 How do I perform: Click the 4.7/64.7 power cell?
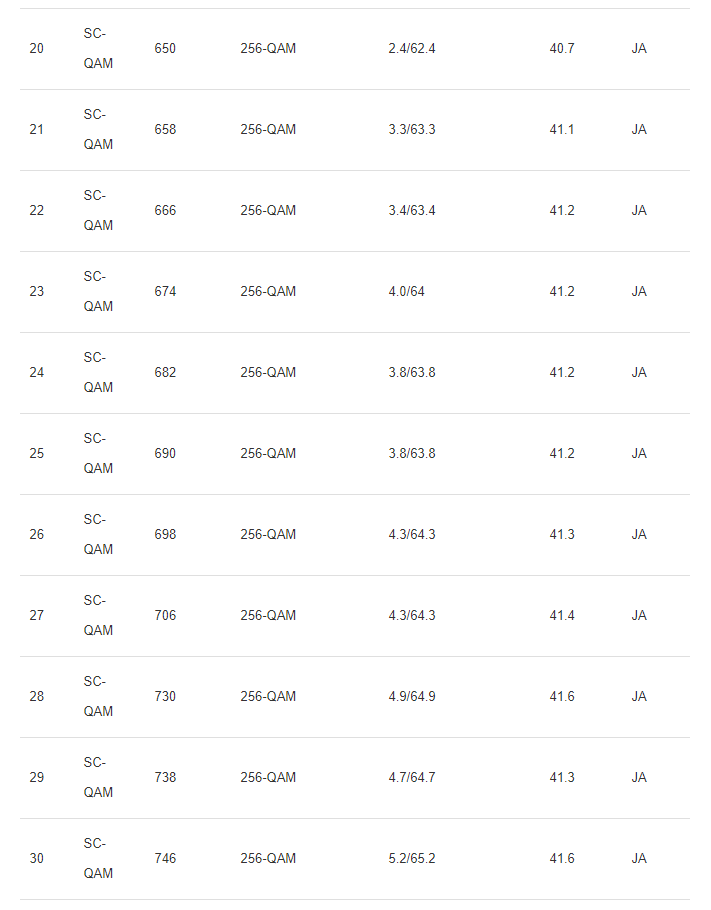412,778
